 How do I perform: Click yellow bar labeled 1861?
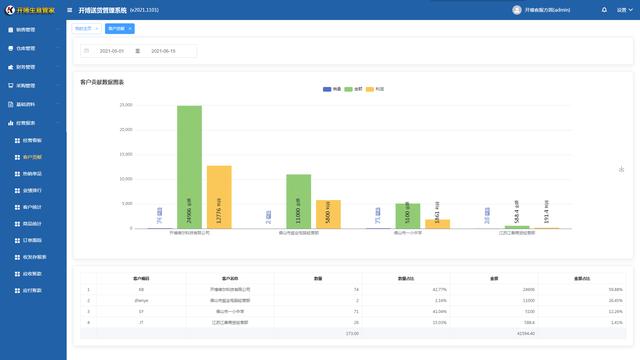438,224
